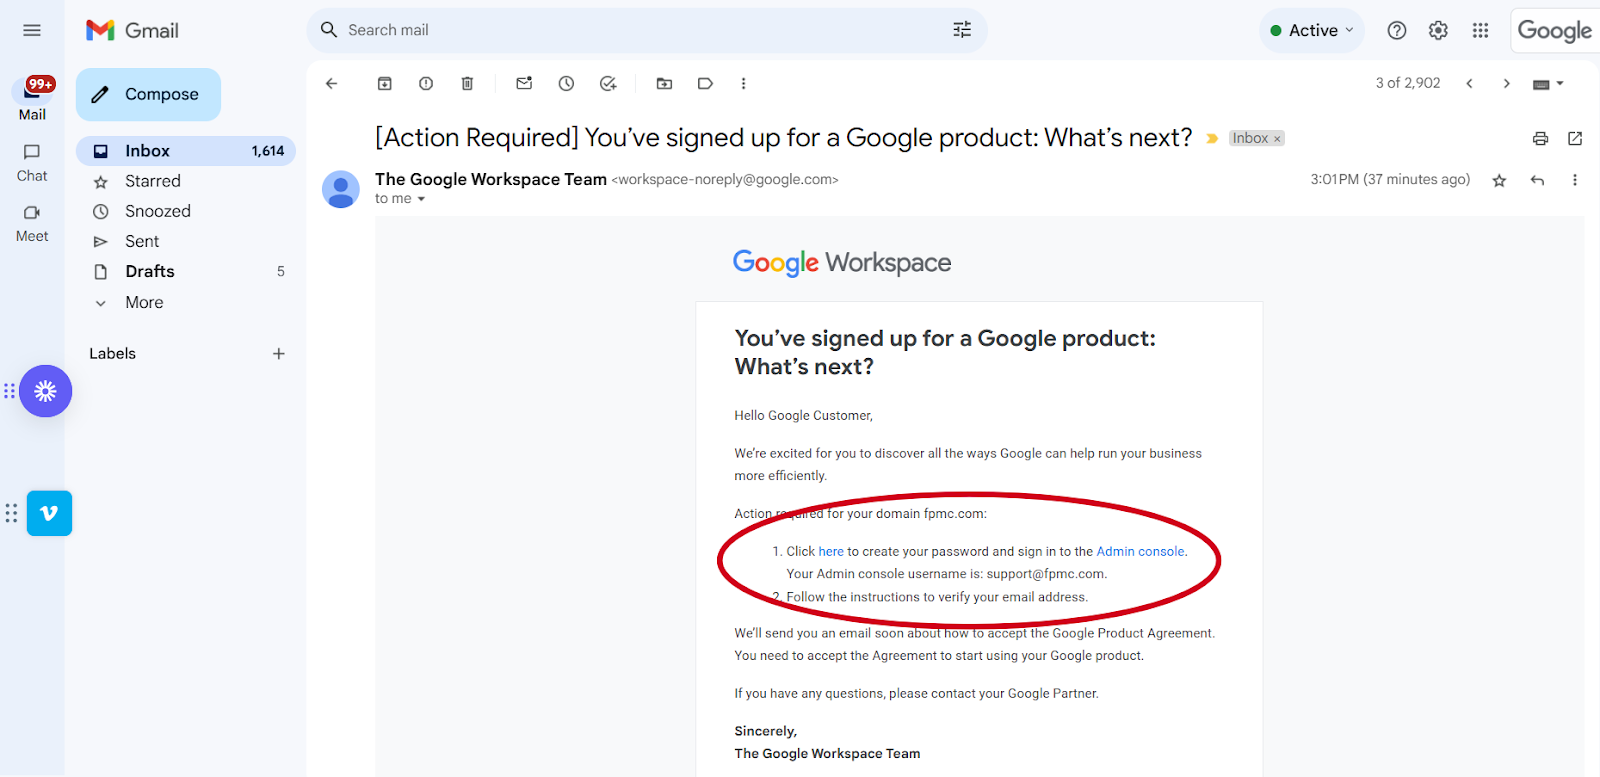Expand 'to me' recipient details

[x=421, y=199]
